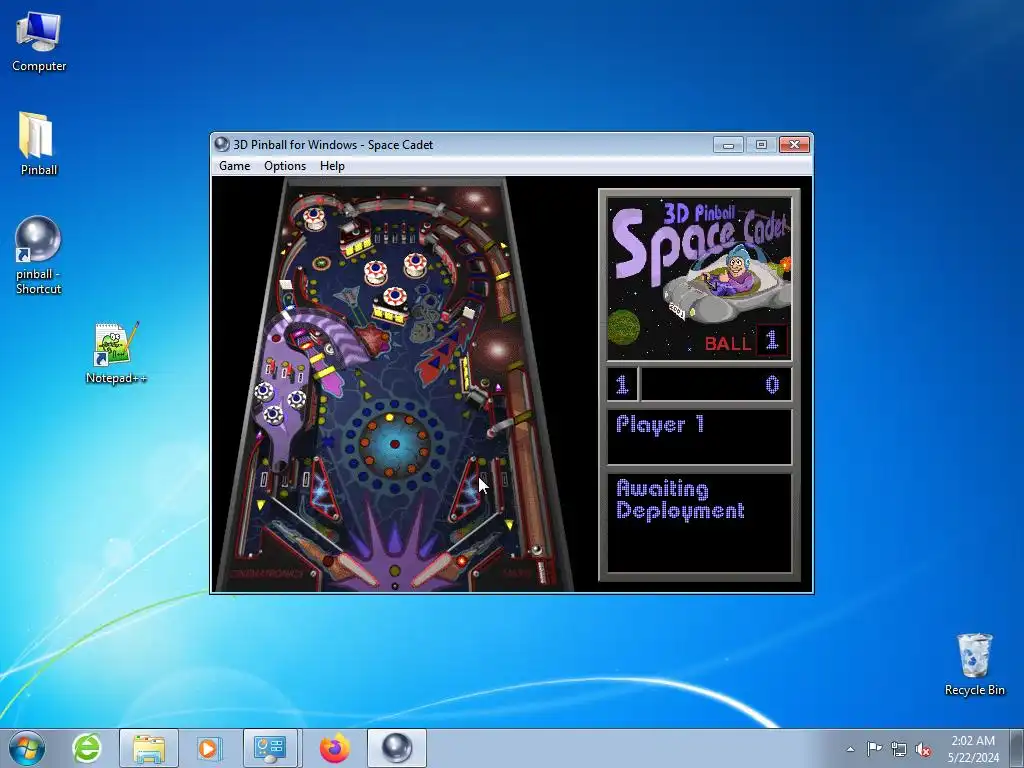The image size is (1024, 768).
Task: Select the Recycle Bin icon
Action: (974, 664)
